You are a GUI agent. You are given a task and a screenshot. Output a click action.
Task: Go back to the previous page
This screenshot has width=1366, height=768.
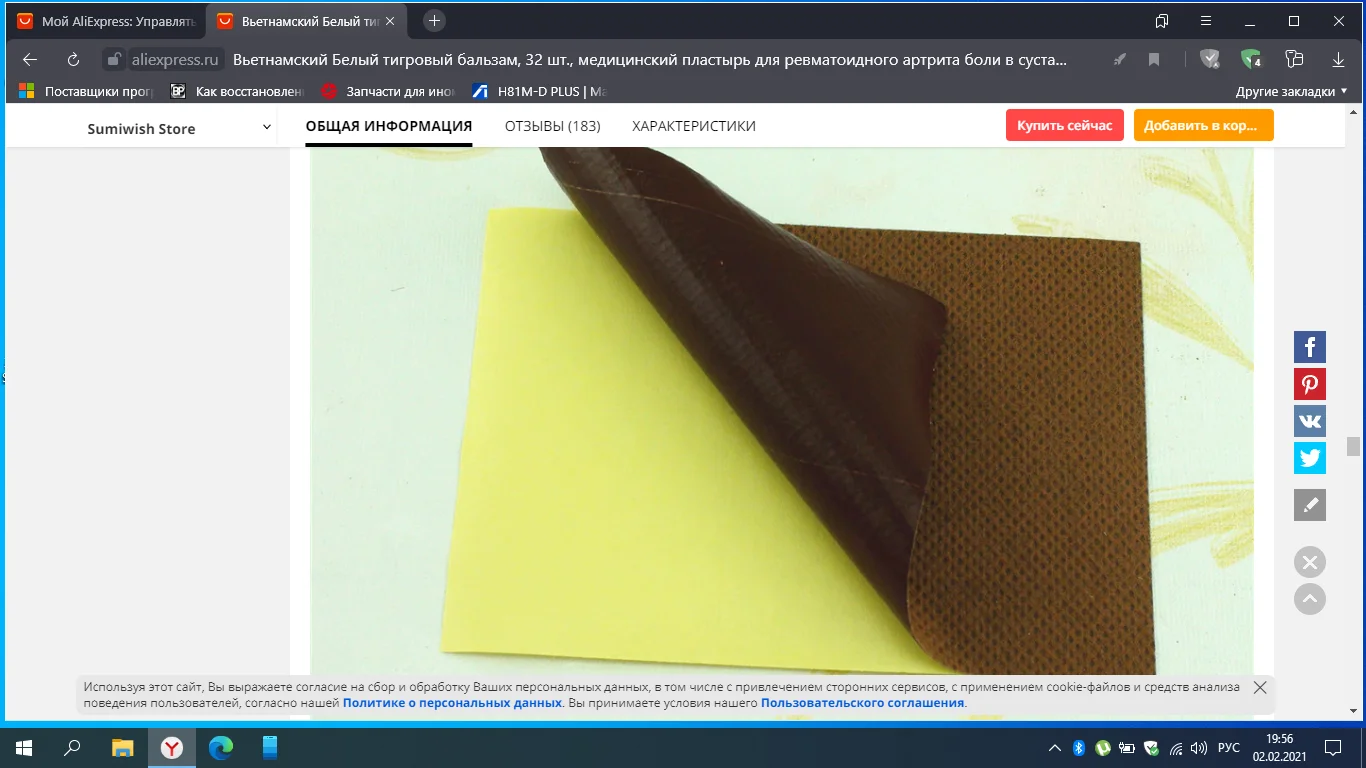30,60
